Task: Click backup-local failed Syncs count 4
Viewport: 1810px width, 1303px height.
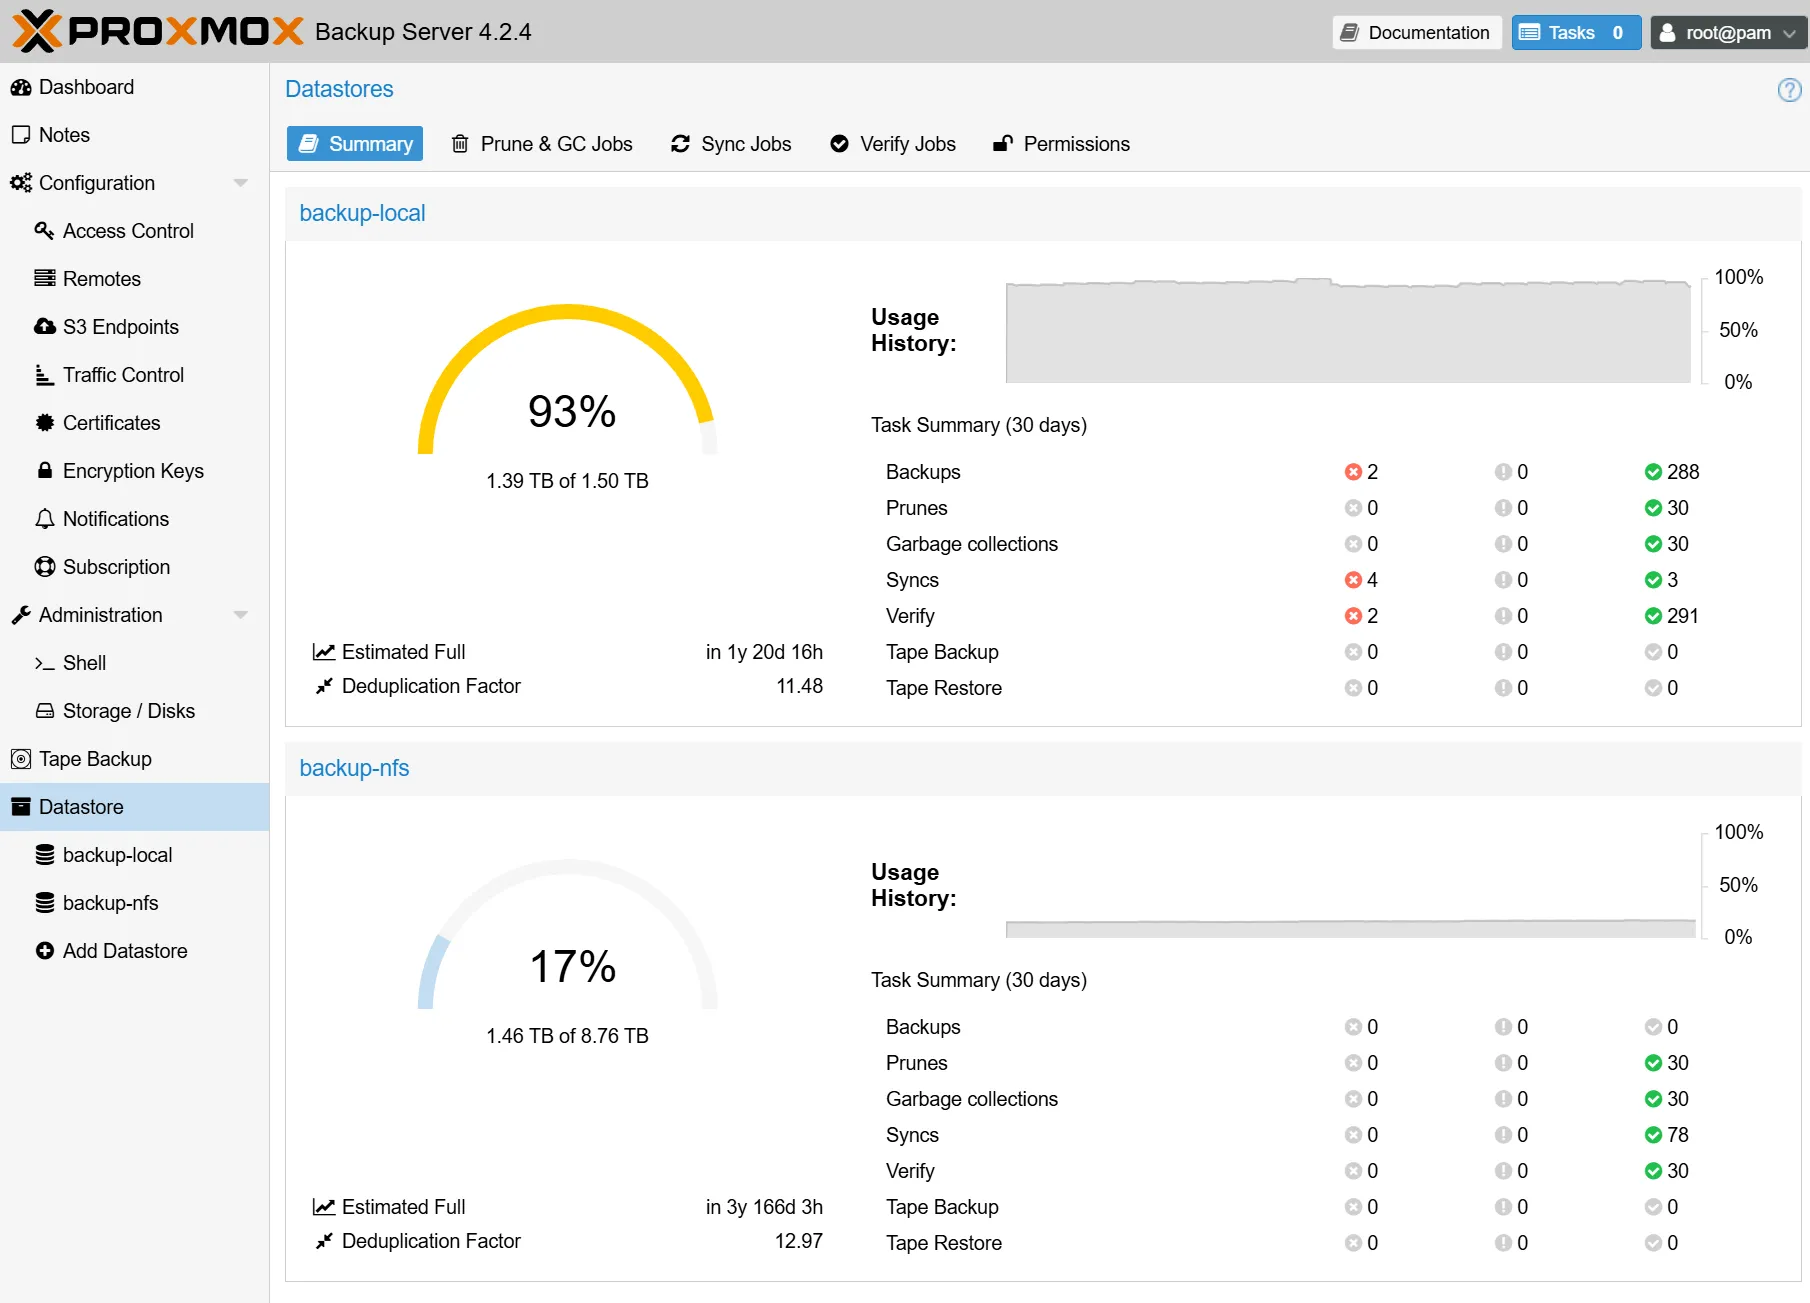Action: click(x=1362, y=580)
